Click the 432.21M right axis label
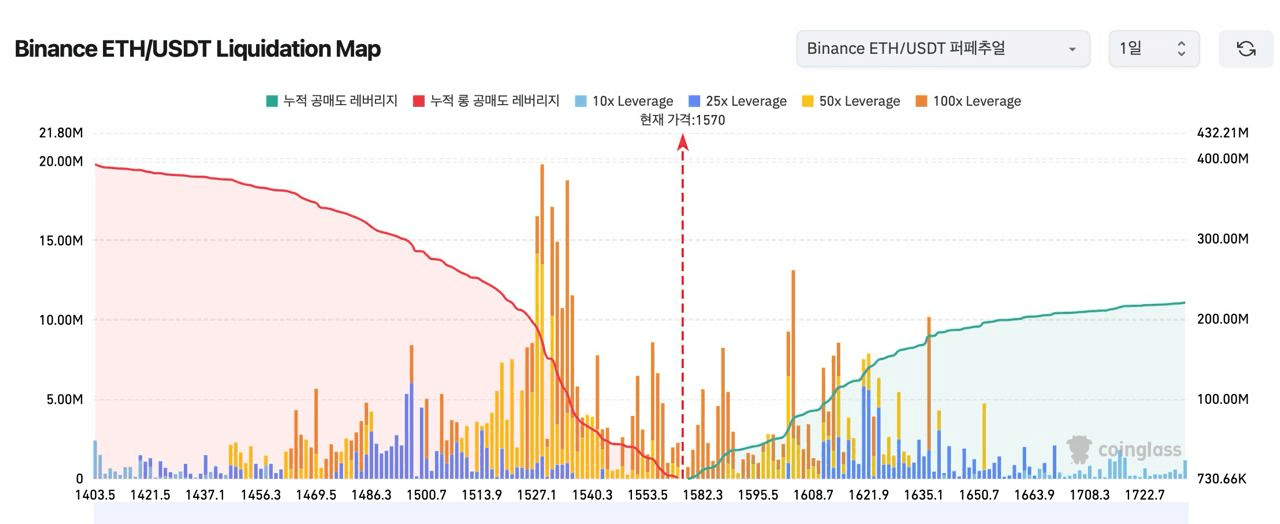 click(1222, 133)
